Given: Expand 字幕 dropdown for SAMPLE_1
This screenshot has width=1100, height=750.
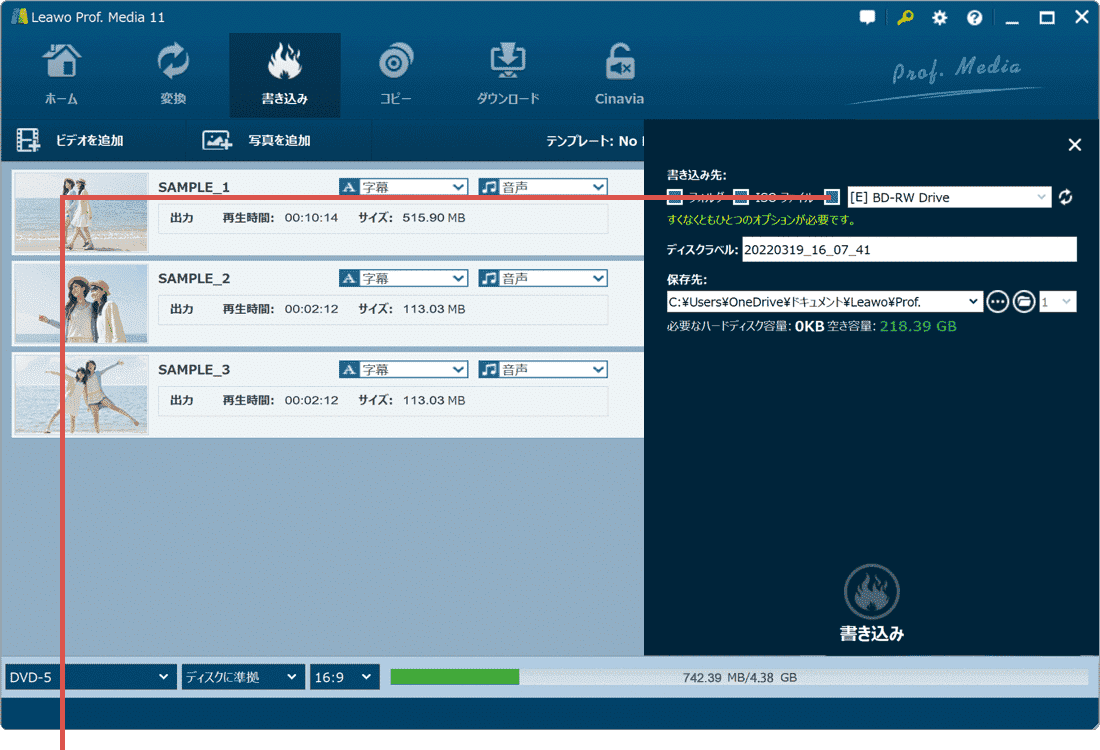Looking at the screenshot, I should pos(404,187).
